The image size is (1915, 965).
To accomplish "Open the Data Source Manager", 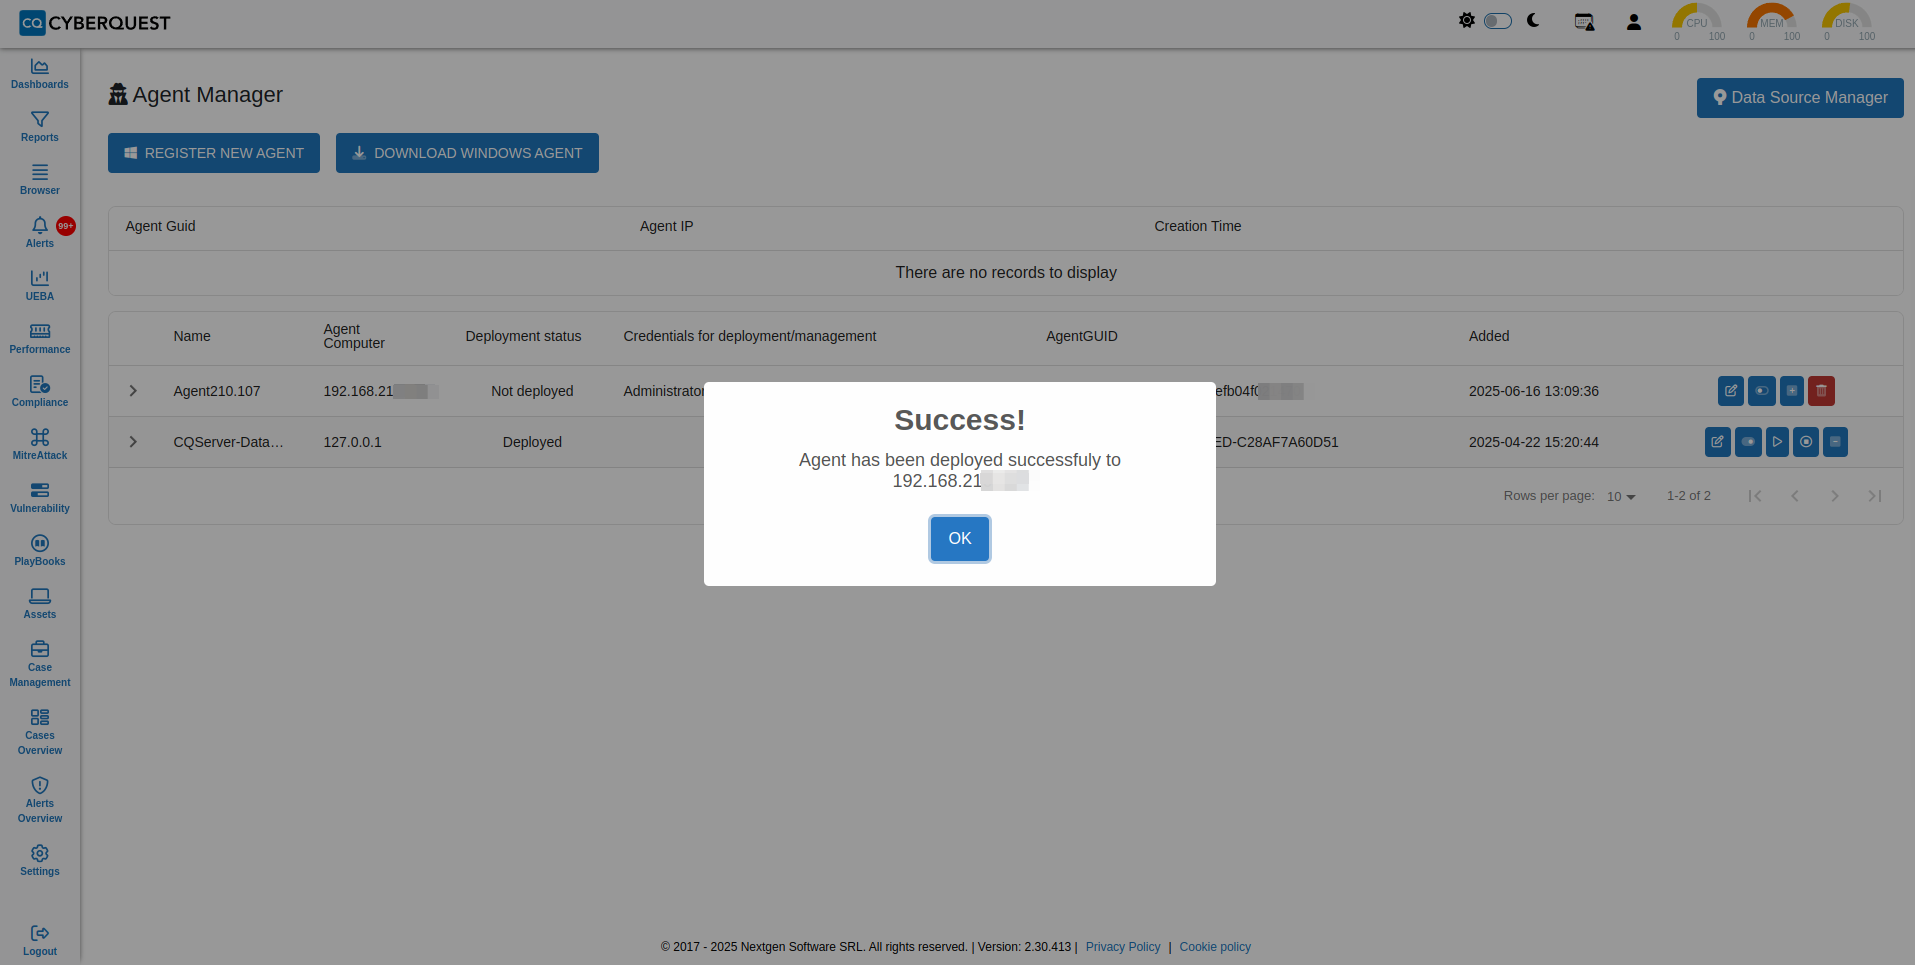I will pos(1799,98).
